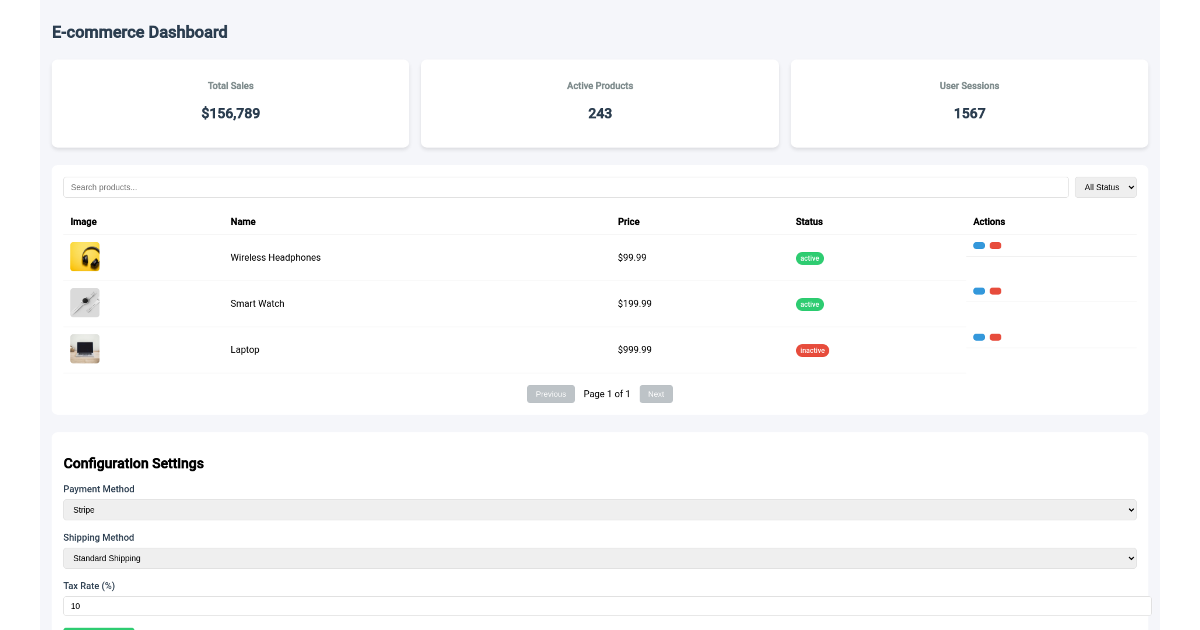Open the Wireless Headphones product image

pos(85,256)
